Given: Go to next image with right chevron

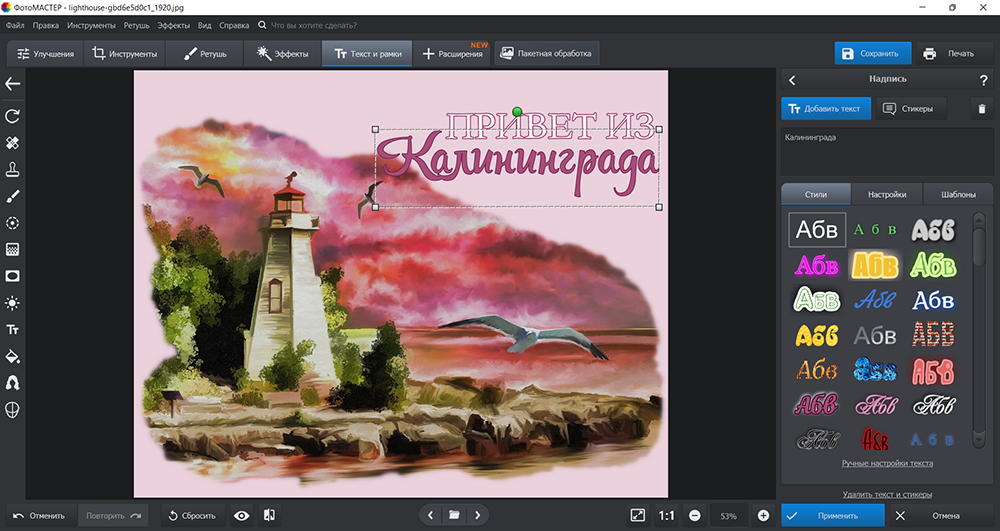Looking at the screenshot, I should (478, 515).
